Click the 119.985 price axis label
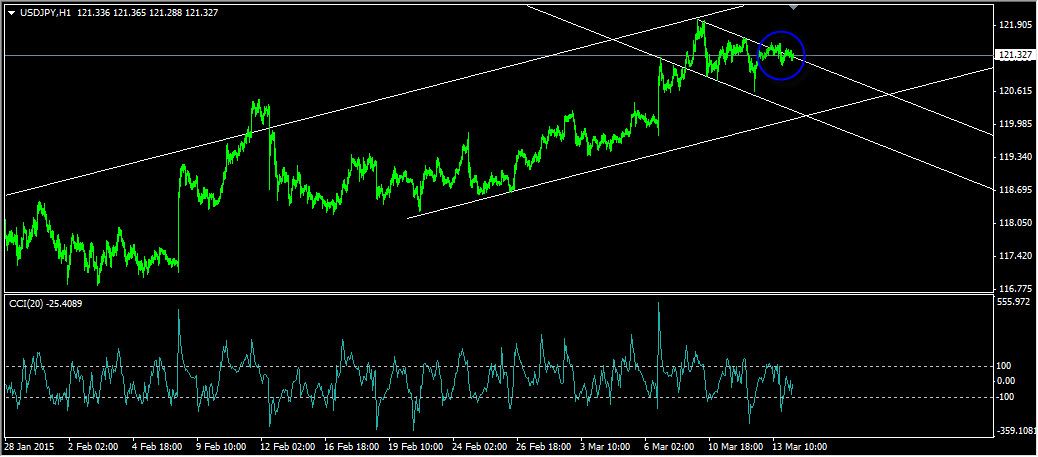The height and width of the screenshot is (457, 1038). (x=1015, y=124)
